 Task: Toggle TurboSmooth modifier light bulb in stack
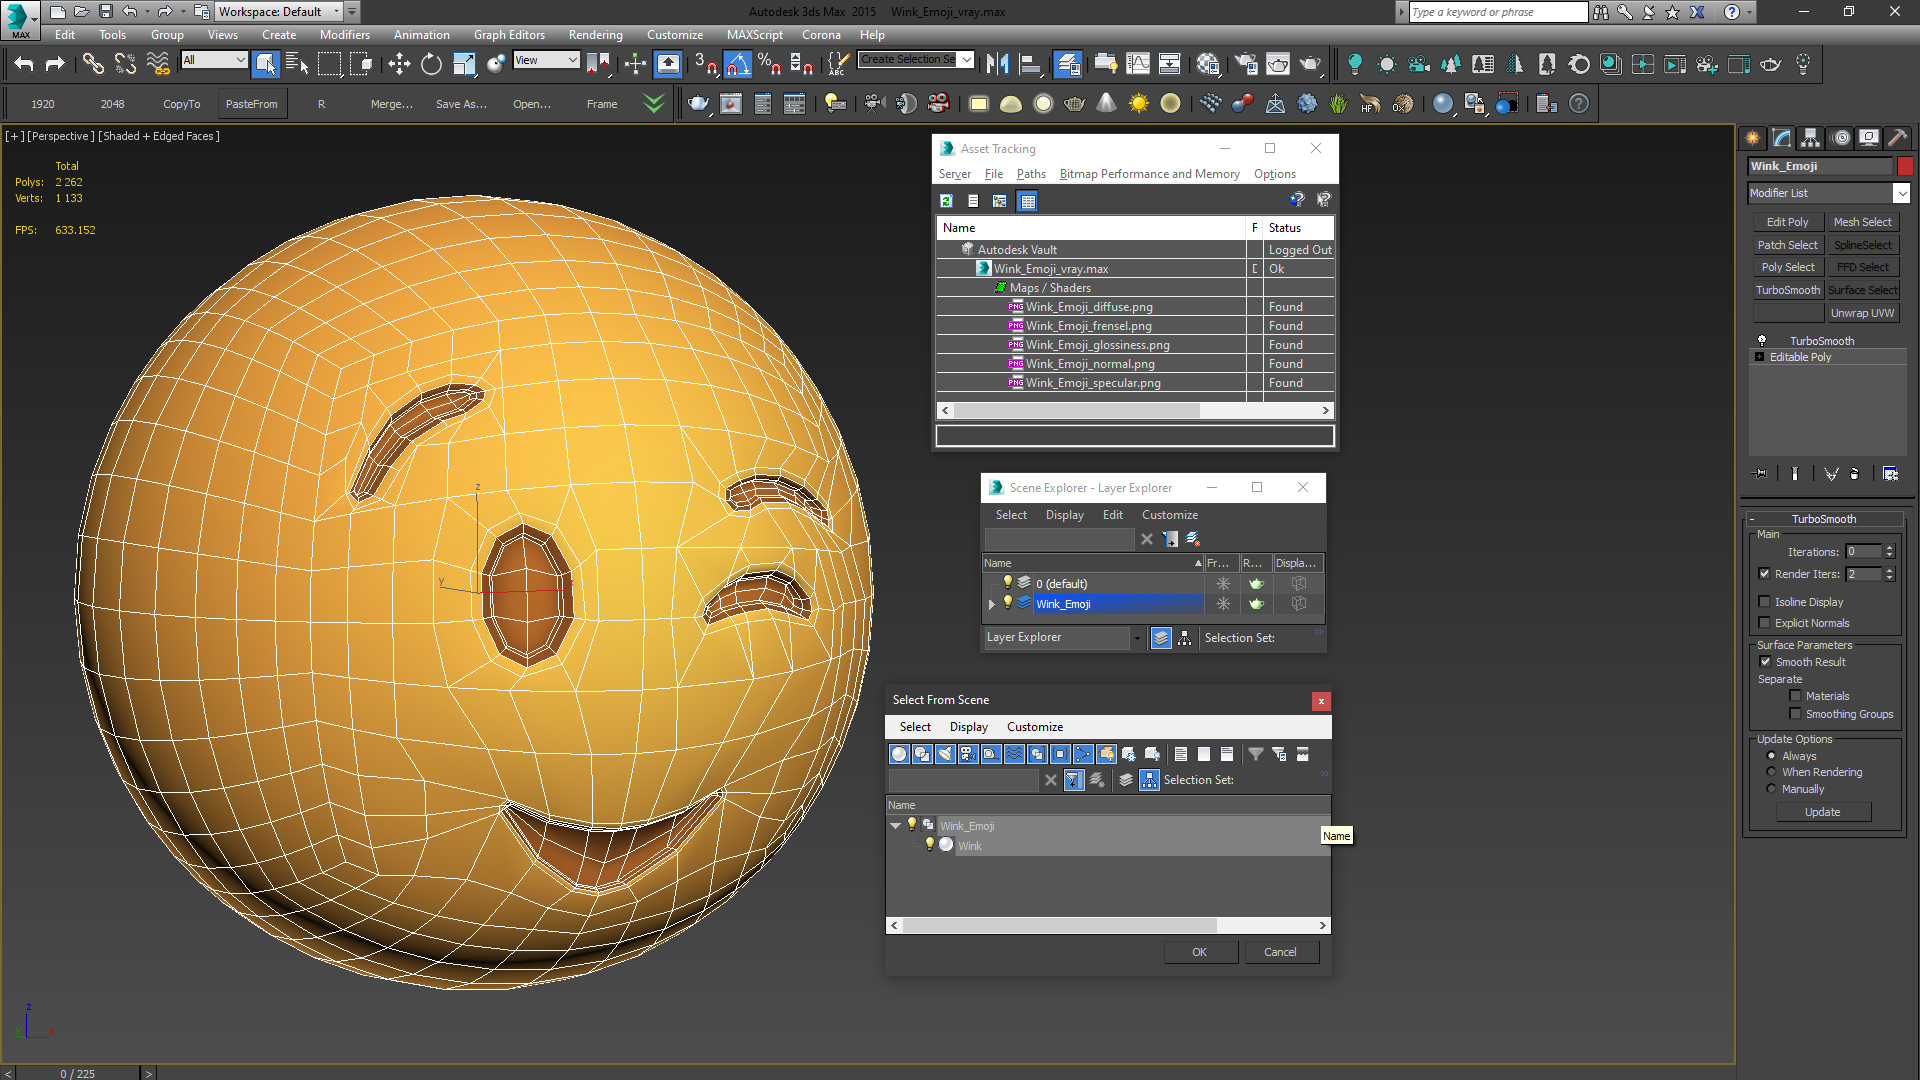pos(1762,340)
